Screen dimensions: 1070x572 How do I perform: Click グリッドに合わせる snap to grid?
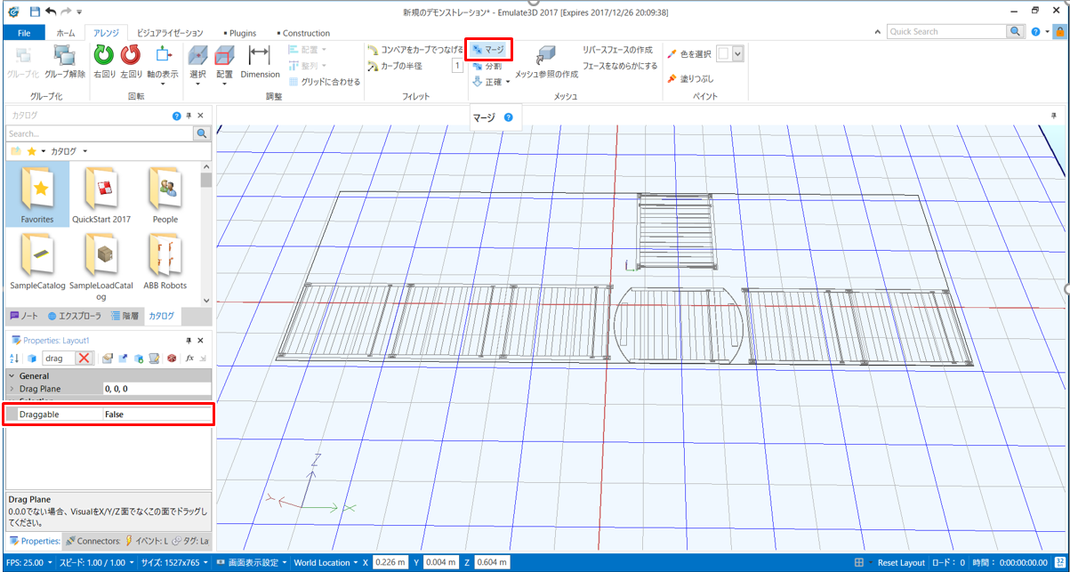tap(324, 81)
